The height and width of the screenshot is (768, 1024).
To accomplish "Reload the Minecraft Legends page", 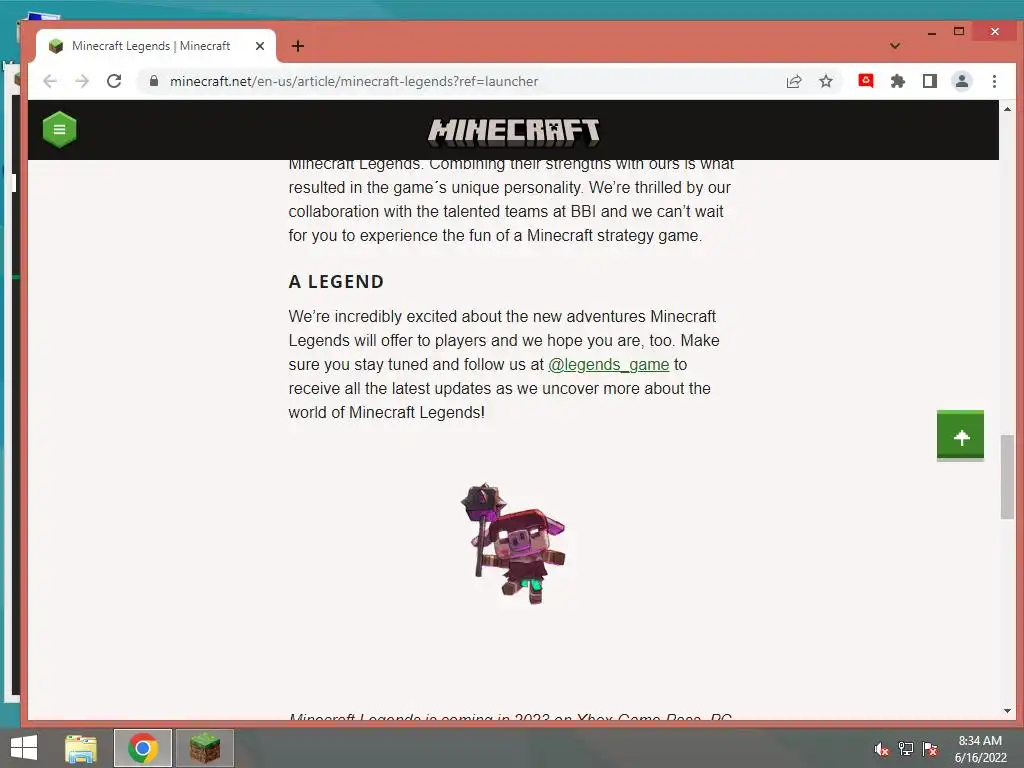I will coord(114,81).
